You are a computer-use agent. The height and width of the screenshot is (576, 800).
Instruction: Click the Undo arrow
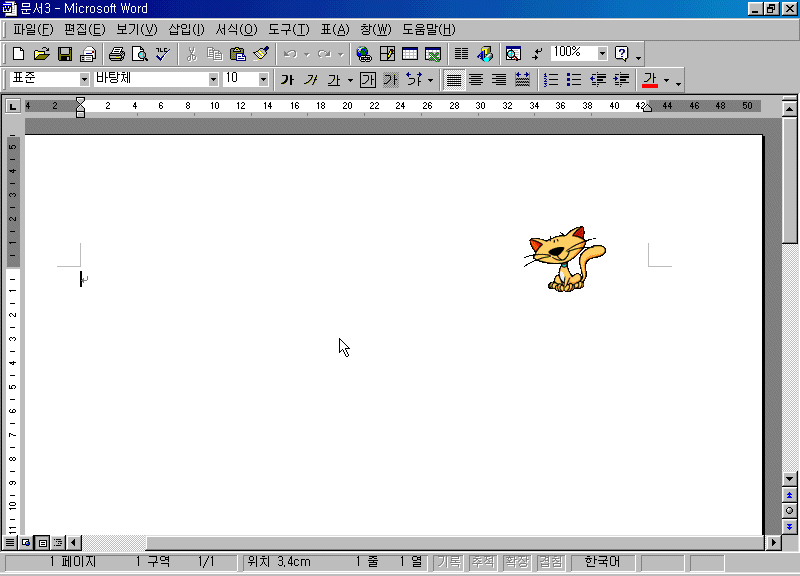point(290,54)
